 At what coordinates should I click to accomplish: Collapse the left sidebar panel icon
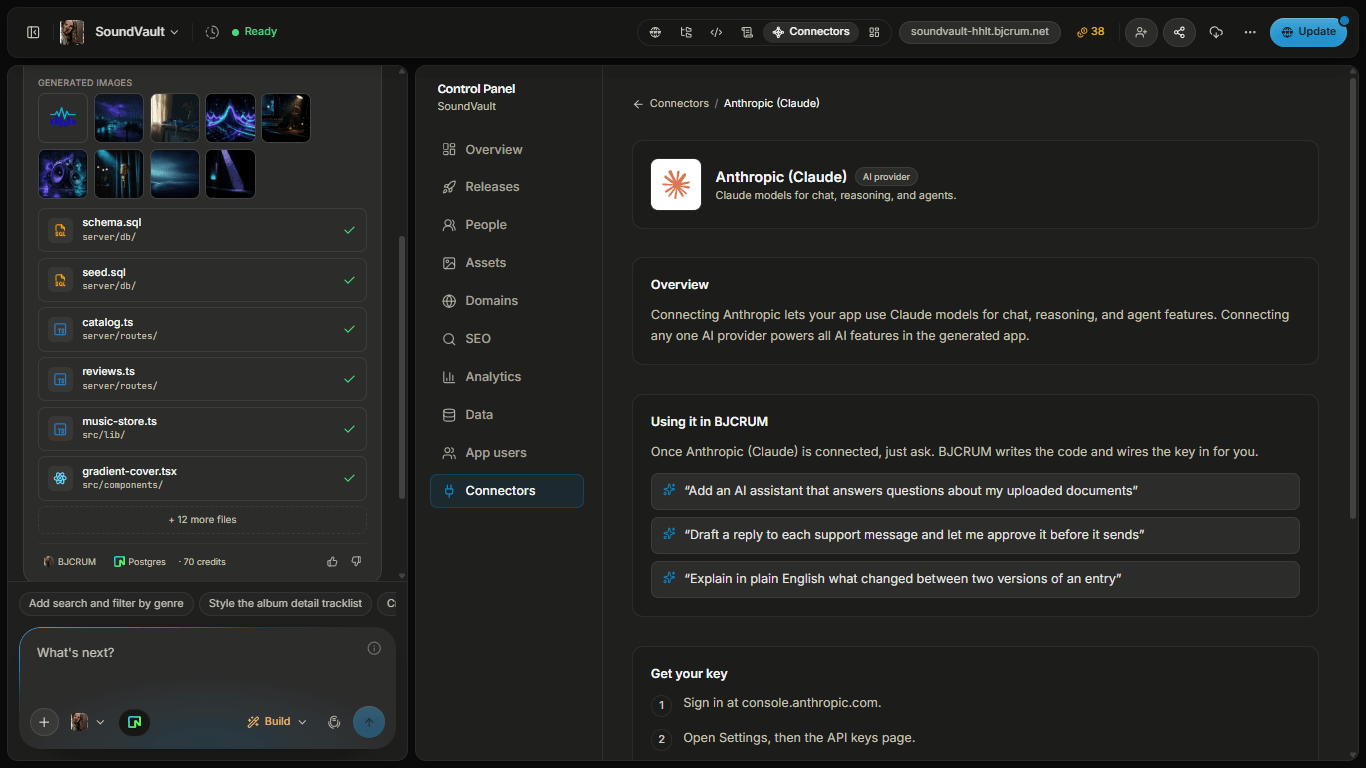(33, 32)
